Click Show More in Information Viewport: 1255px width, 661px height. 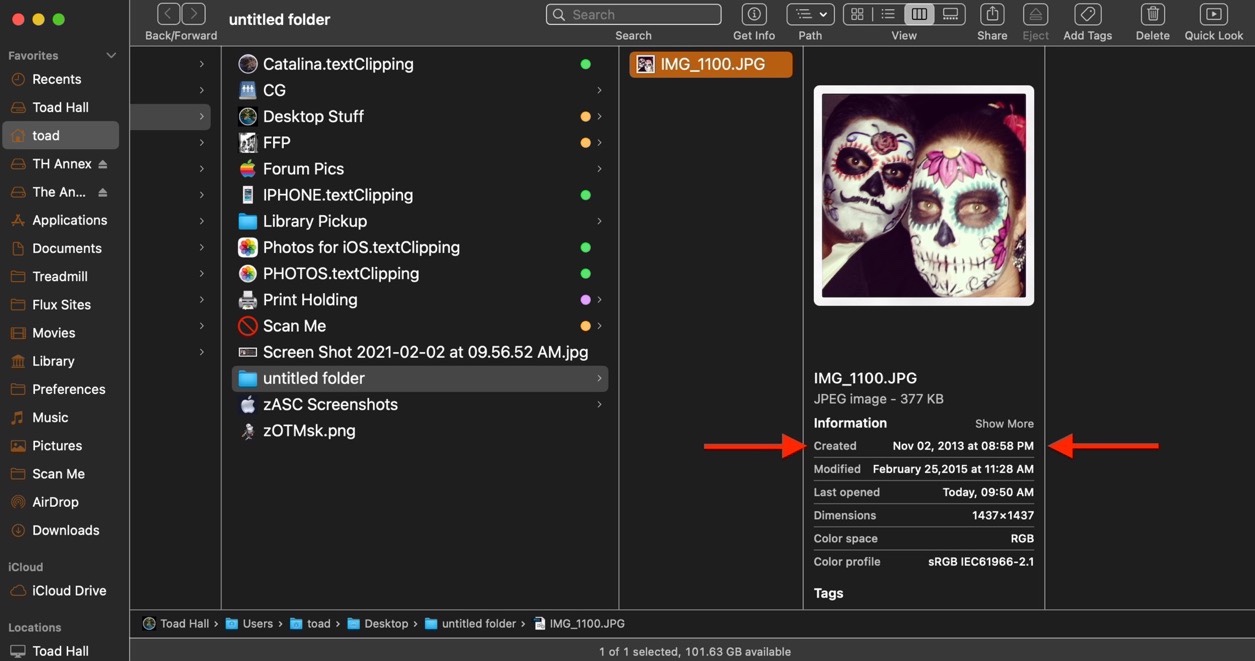tap(1004, 424)
